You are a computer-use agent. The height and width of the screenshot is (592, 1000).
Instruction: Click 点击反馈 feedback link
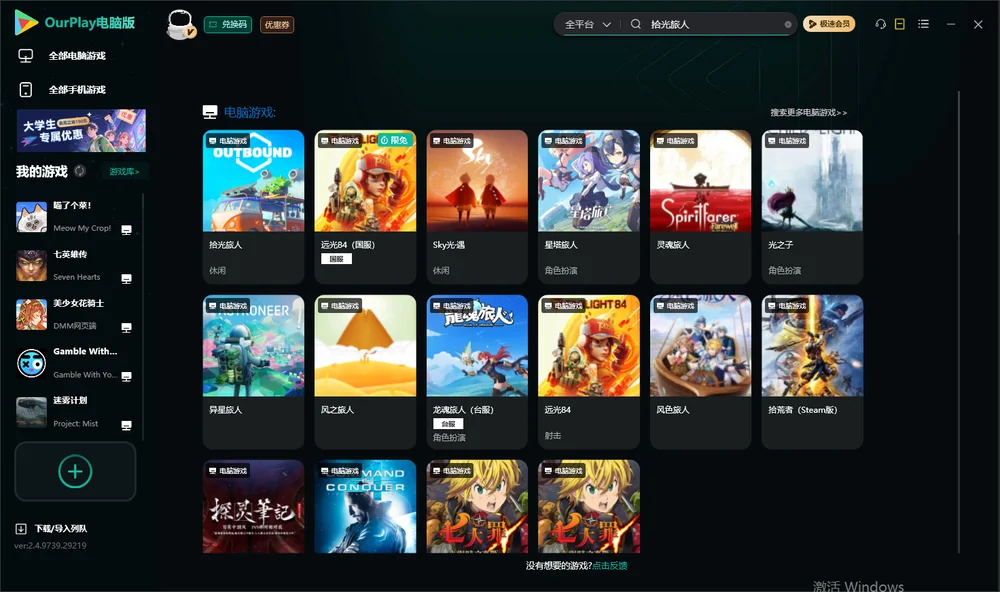(610, 566)
